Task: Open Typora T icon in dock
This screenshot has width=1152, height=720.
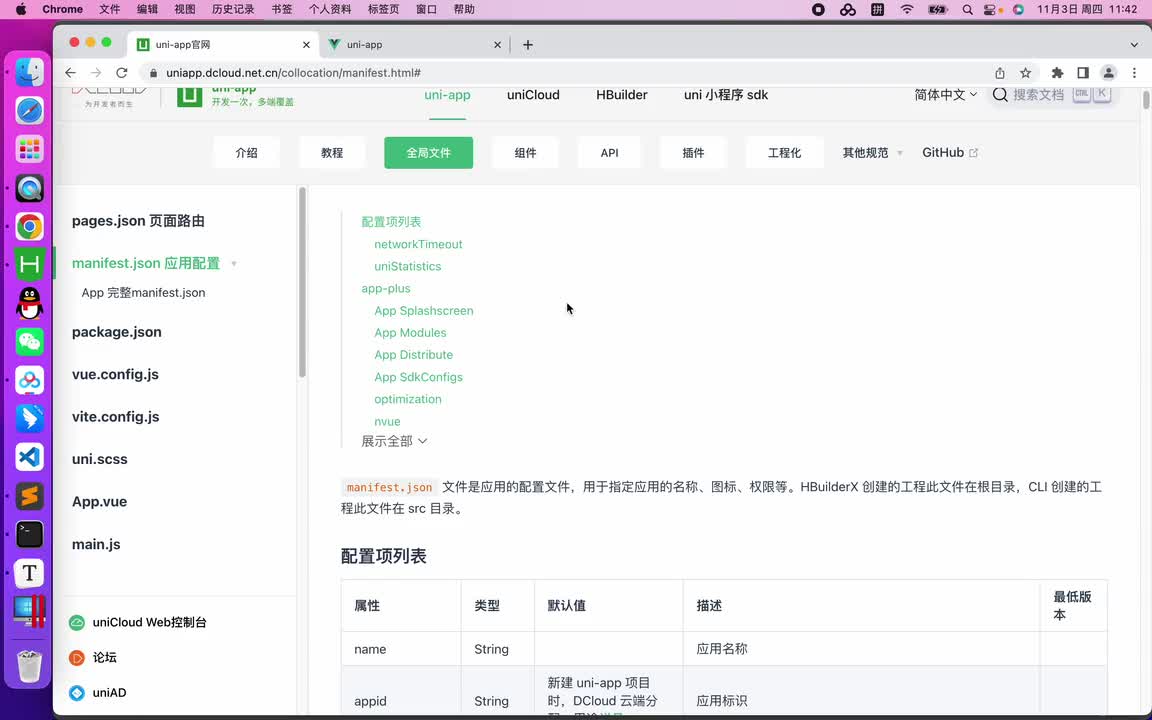Action: [29, 573]
